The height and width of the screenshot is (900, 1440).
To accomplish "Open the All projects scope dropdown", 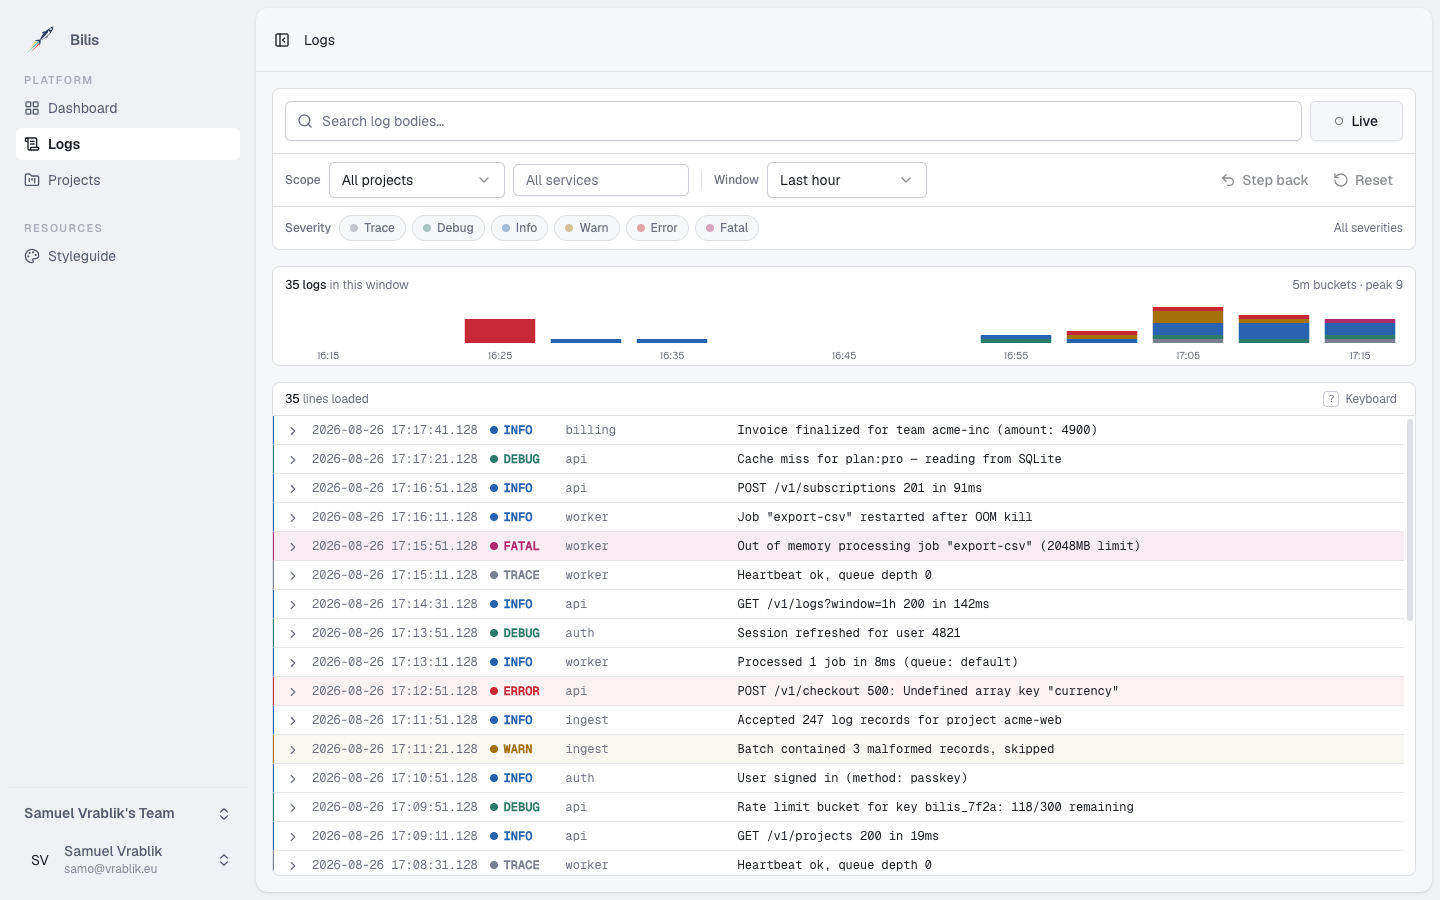I will pyautogui.click(x=416, y=180).
